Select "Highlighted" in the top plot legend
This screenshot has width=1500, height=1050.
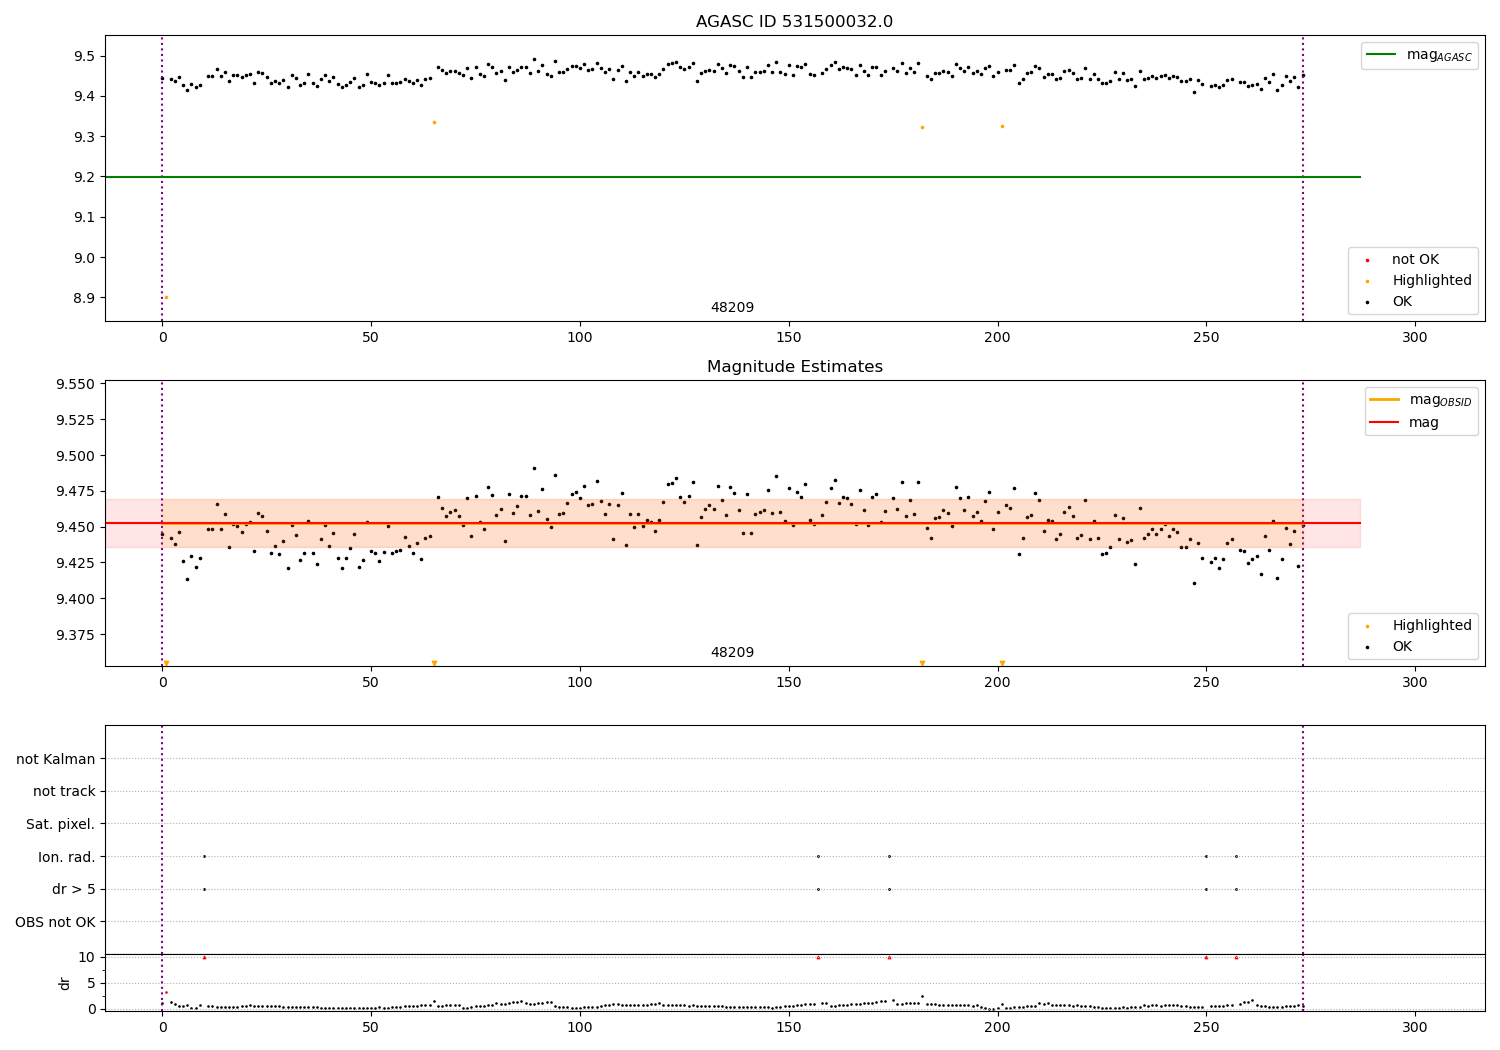point(1421,281)
